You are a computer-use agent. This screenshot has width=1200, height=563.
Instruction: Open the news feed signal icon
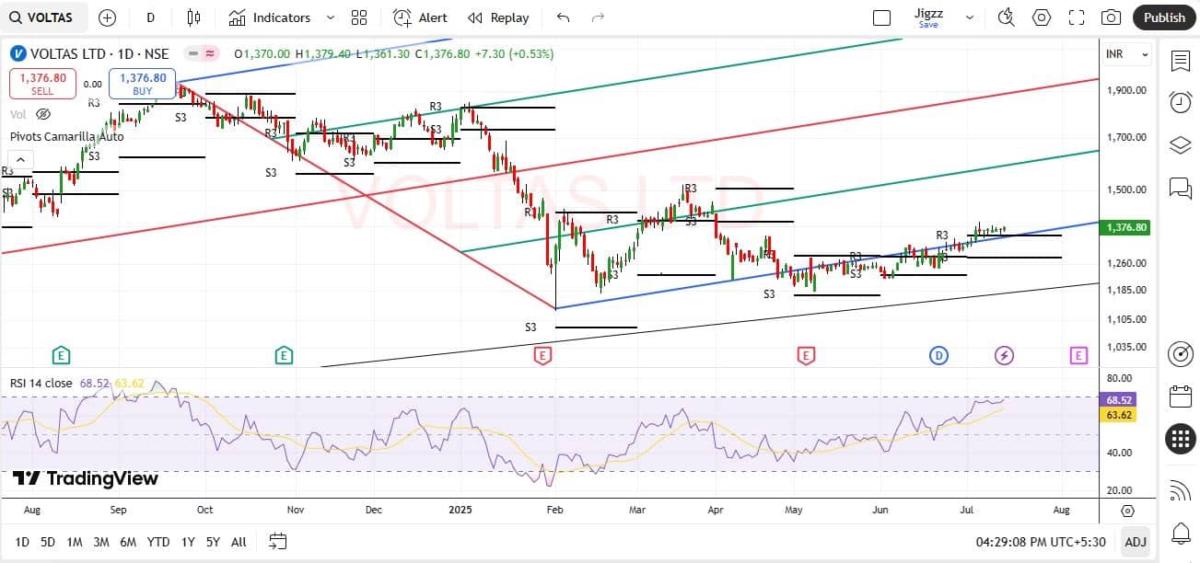click(x=1180, y=490)
